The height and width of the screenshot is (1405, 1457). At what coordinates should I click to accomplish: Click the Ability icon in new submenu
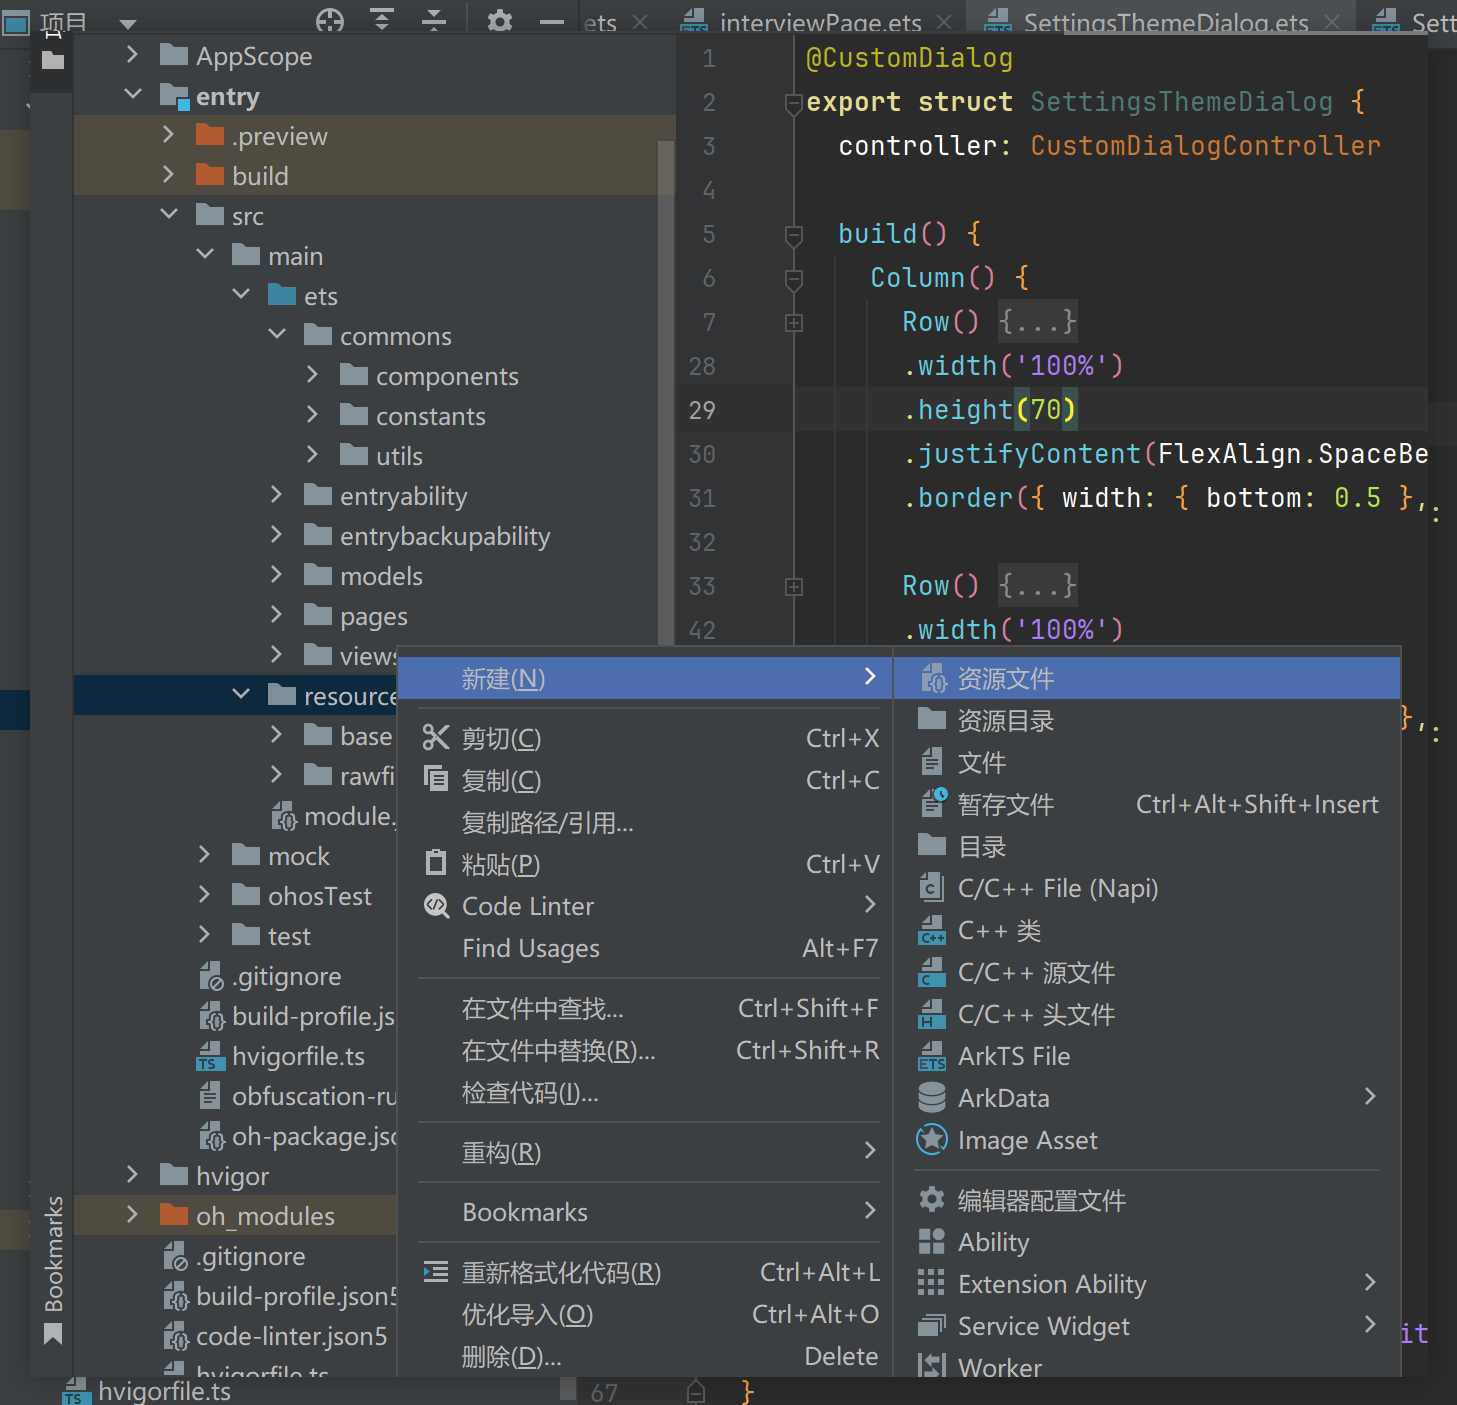(932, 1242)
